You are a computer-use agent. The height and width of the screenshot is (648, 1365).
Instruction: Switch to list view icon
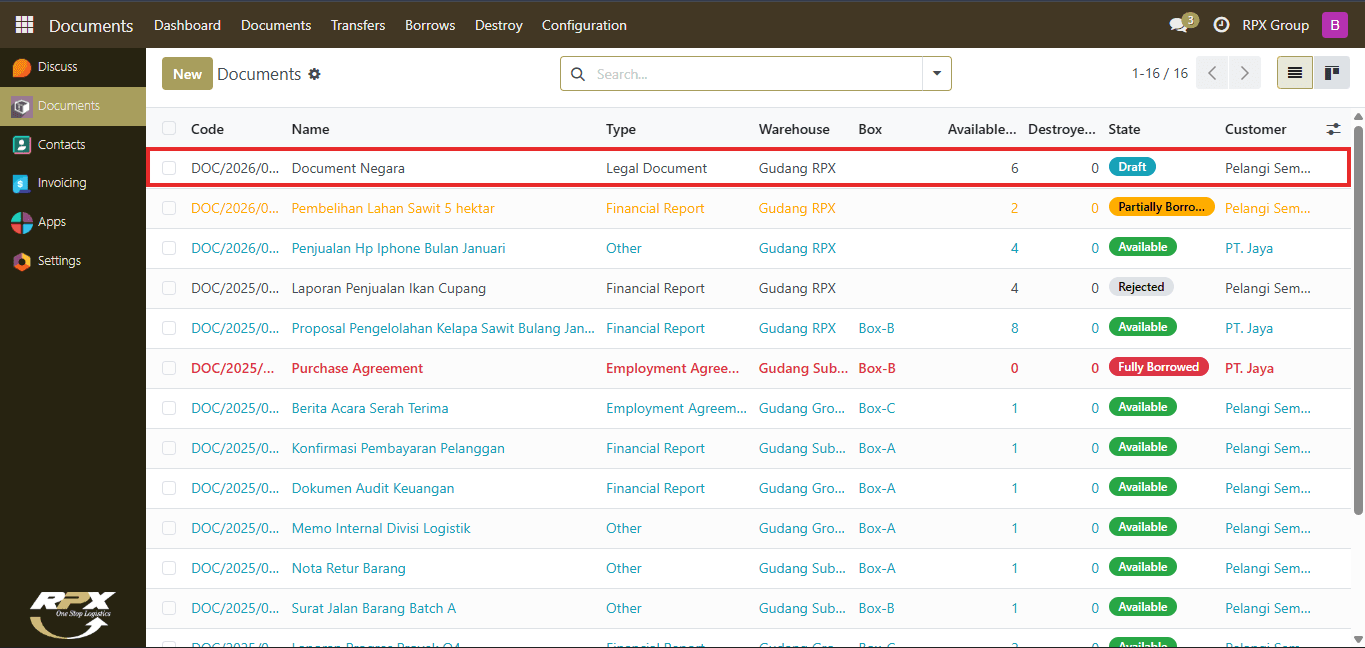pos(1294,73)
